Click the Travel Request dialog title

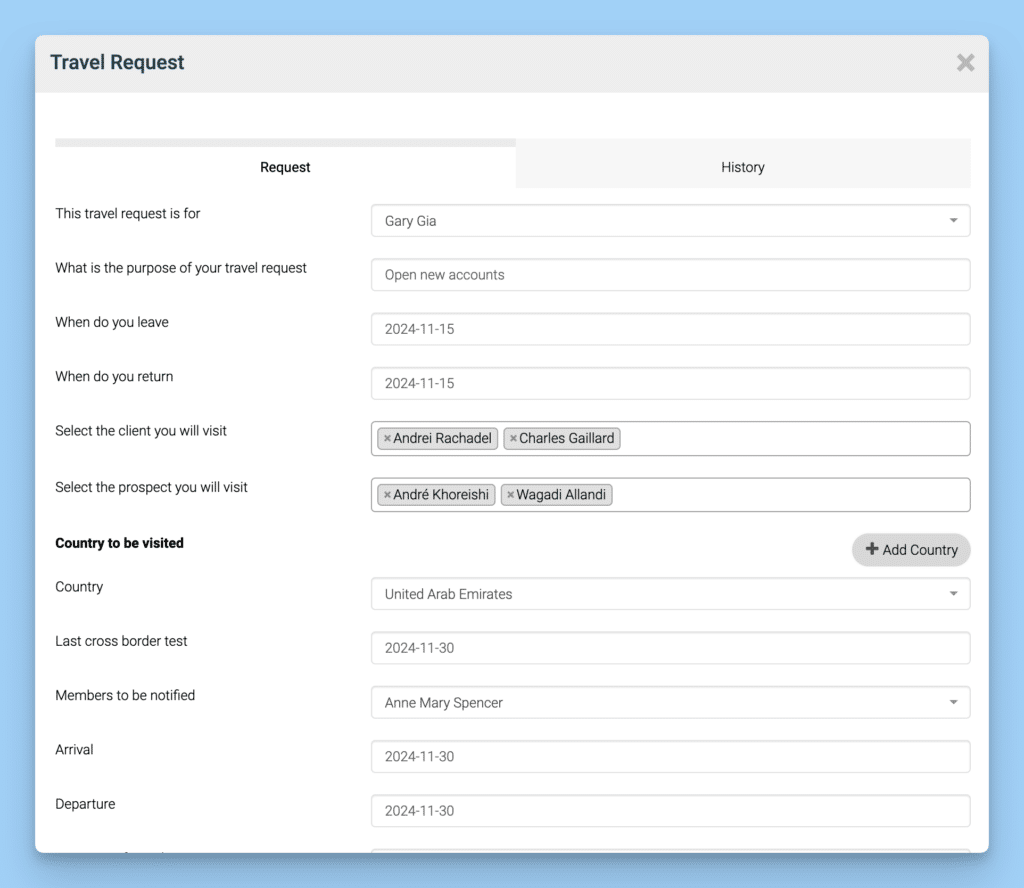coord(118,63)
